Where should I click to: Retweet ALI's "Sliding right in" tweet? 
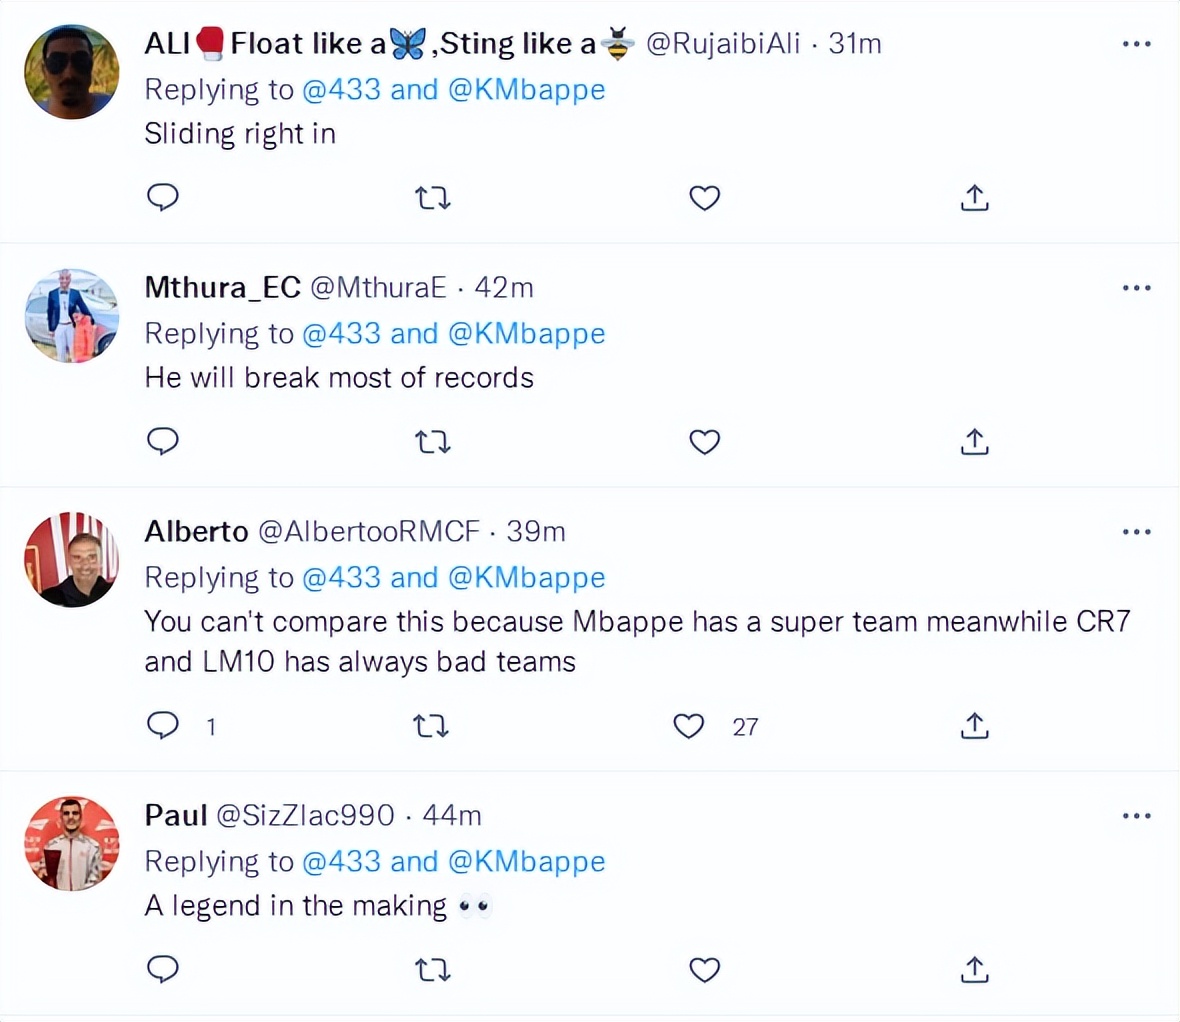[432, 198]
